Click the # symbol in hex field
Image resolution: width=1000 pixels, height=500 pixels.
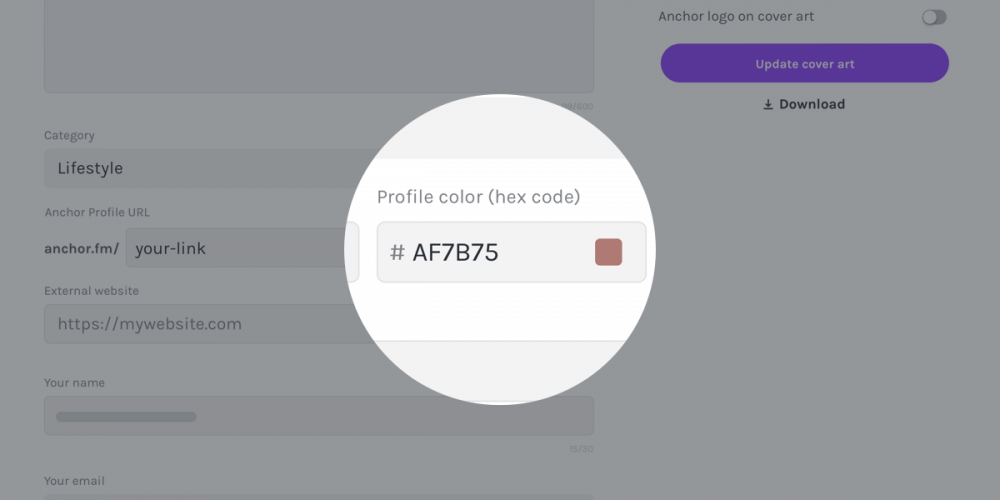point(397,252)
